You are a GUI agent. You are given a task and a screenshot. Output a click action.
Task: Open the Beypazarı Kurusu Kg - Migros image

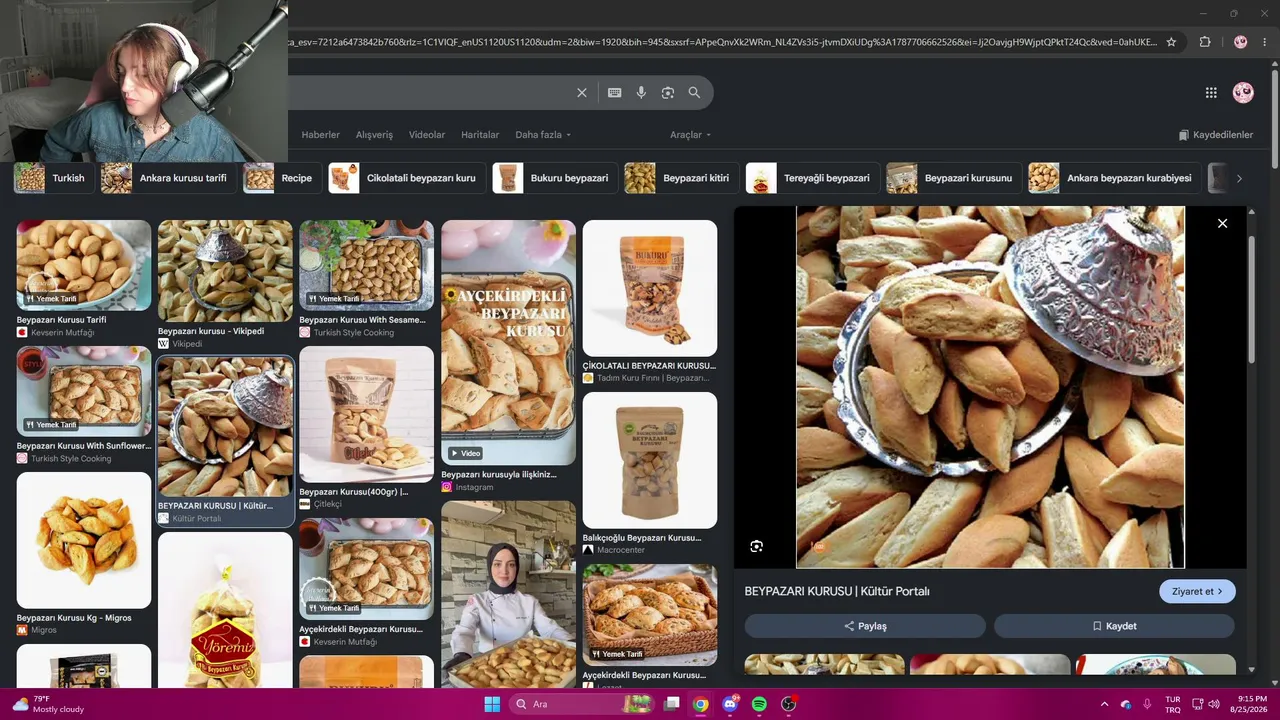(x=84, y=540)
